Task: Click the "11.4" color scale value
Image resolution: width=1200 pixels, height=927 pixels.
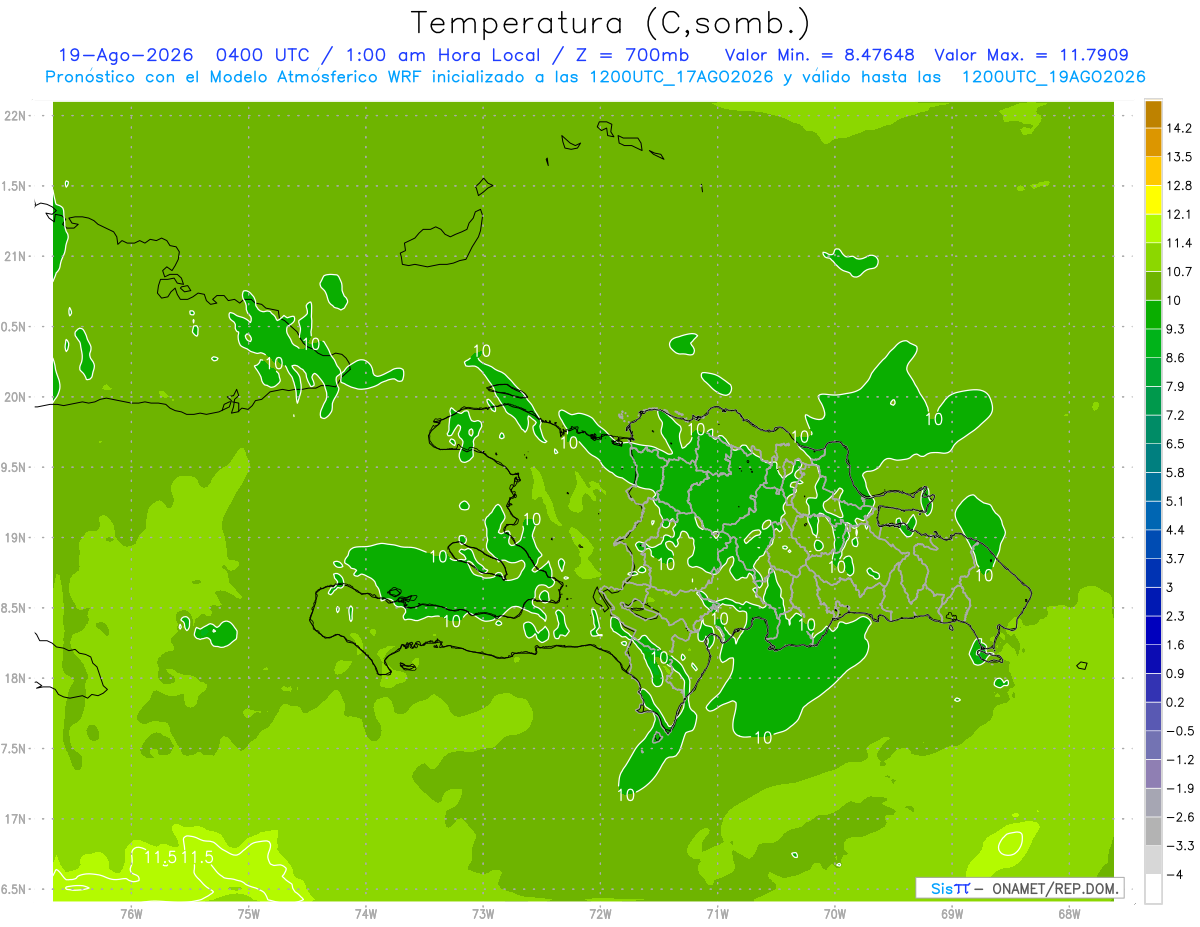Action: pos(1179,243)
